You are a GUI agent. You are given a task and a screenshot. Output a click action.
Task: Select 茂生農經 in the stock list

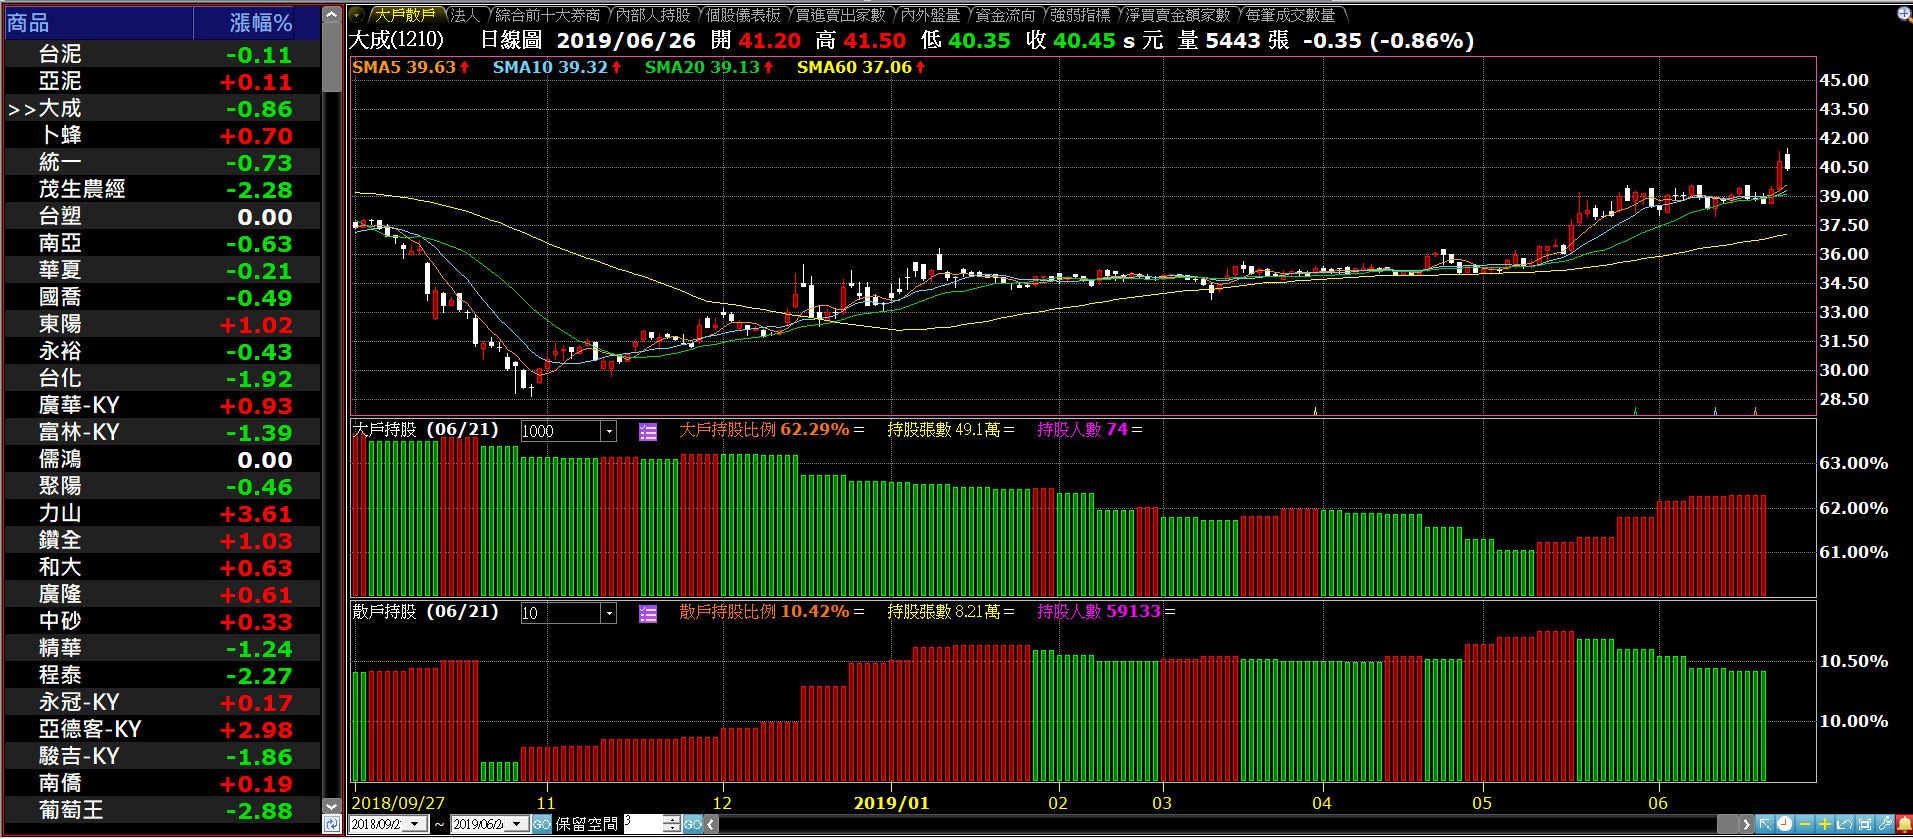pos(82,189)
